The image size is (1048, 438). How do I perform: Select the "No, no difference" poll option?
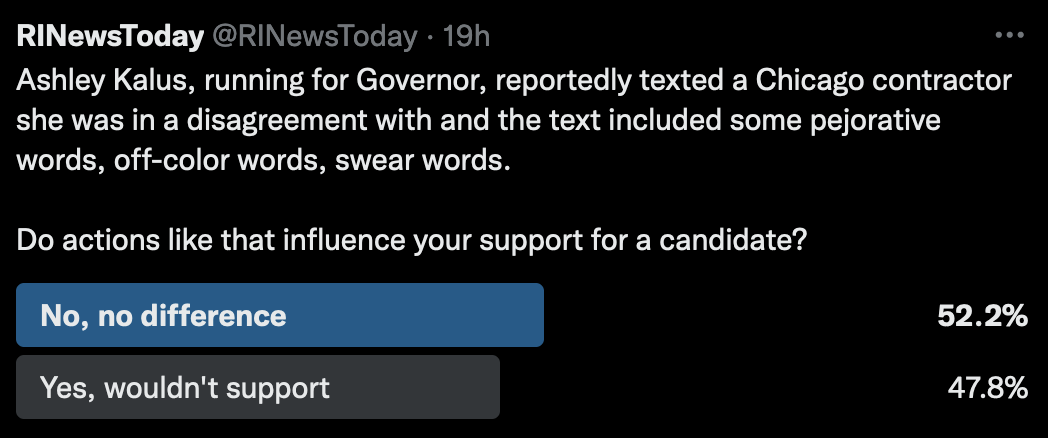(163, 316)
